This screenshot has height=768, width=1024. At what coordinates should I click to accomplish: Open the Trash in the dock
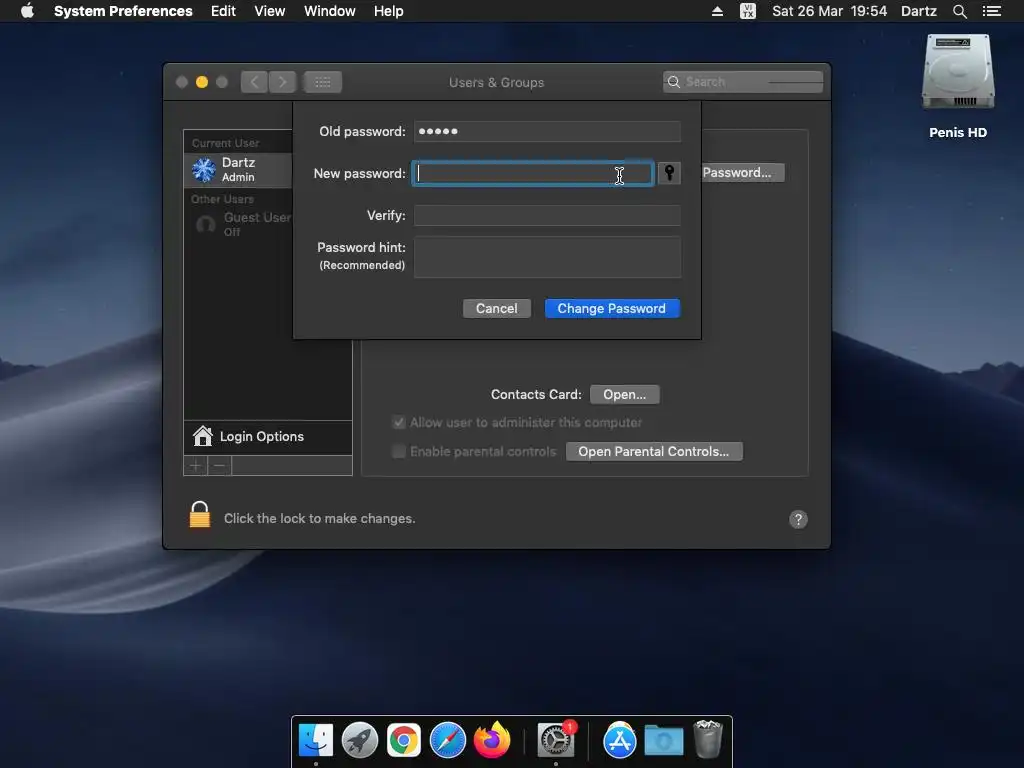[707, 739]
